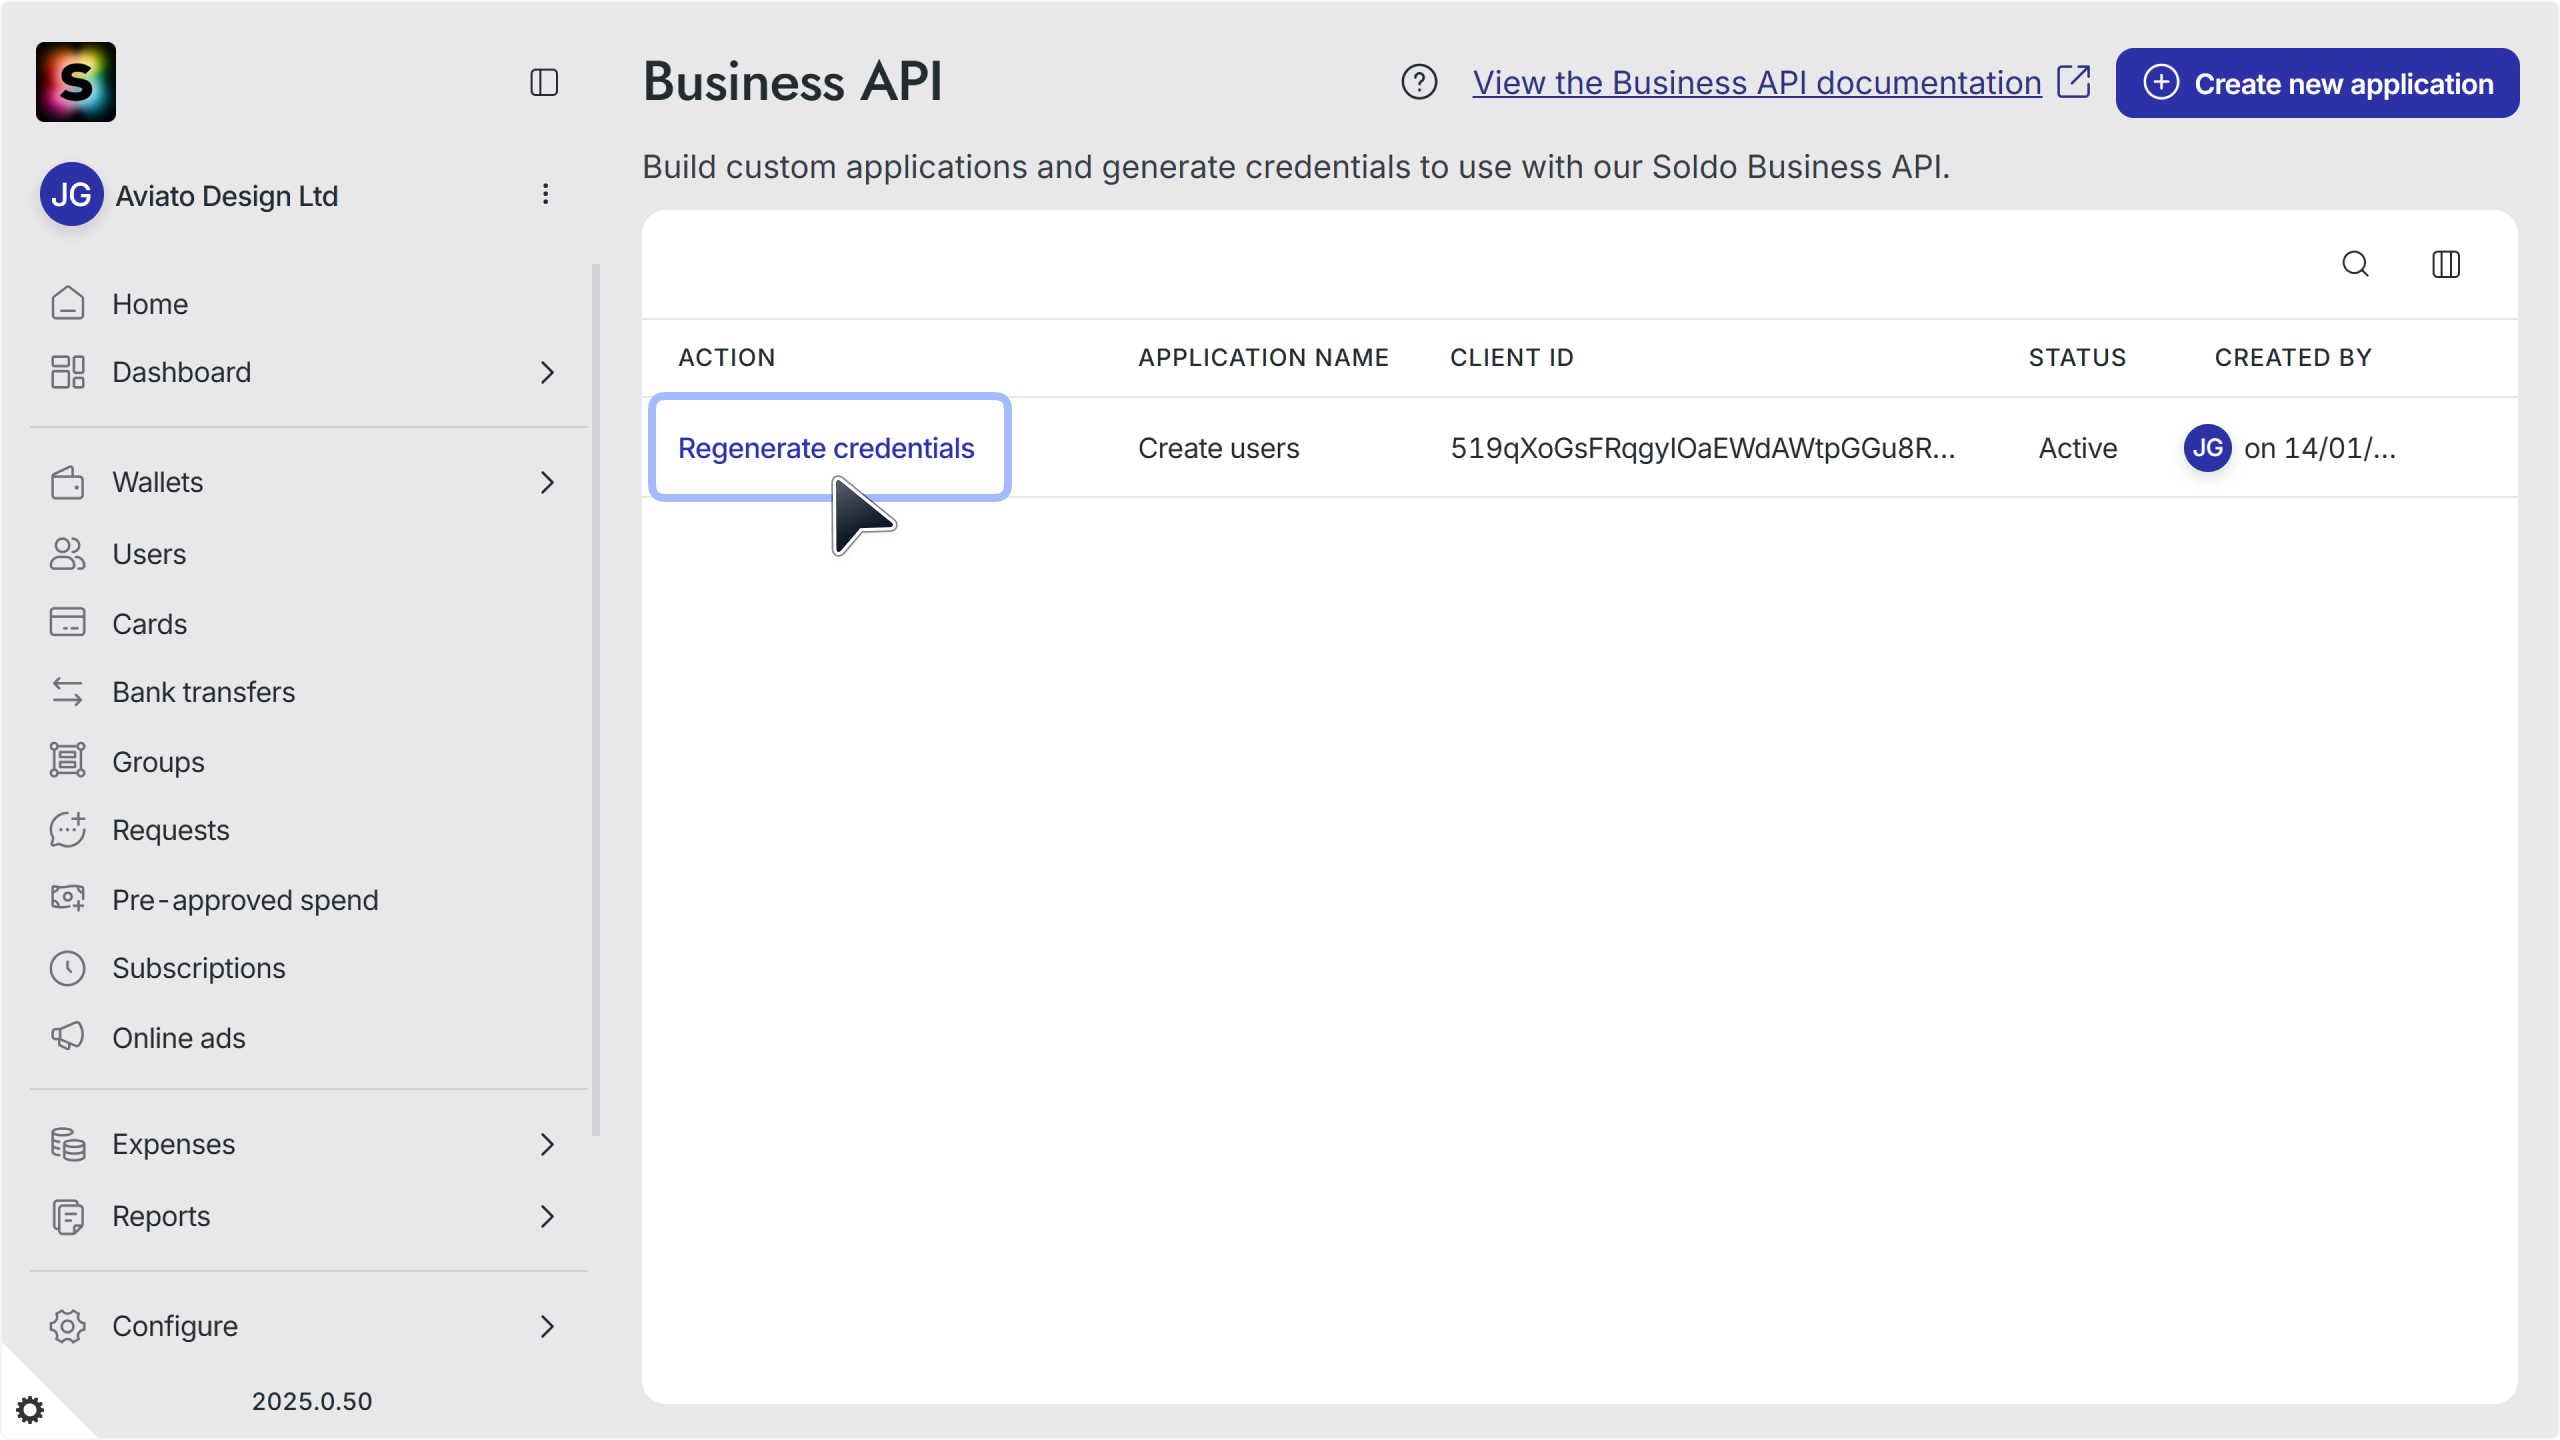Expand the Expenses chevron
The height and width of the screenshot is (1440, 2560).
[x=547, y=1144]
